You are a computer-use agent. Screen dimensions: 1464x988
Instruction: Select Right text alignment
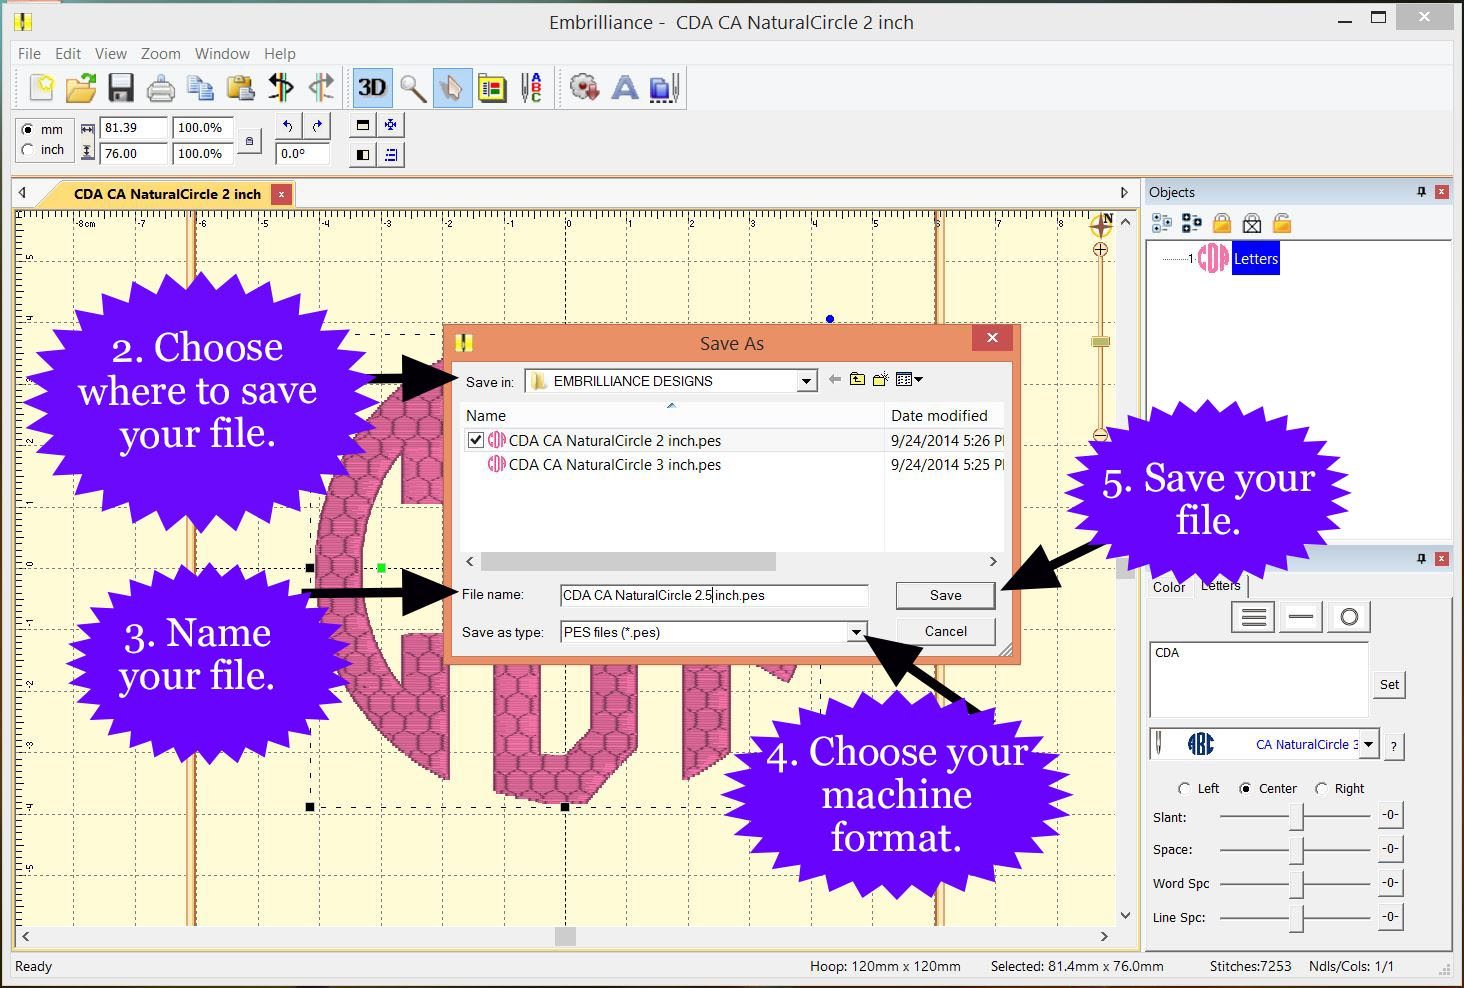tap(1322, 788)
